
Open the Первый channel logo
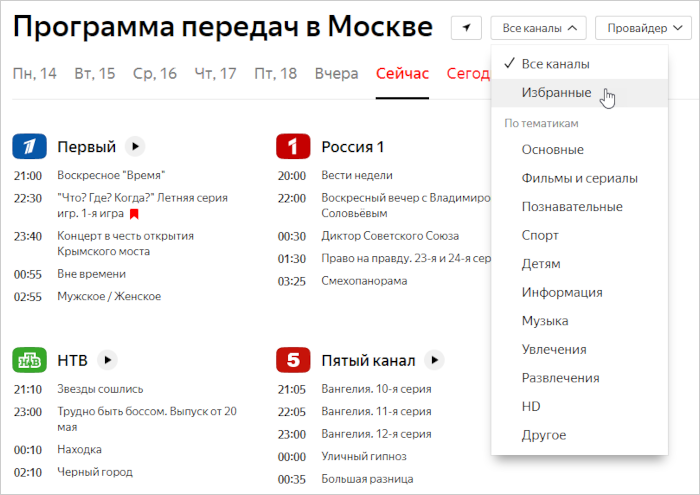click(29, 146)
